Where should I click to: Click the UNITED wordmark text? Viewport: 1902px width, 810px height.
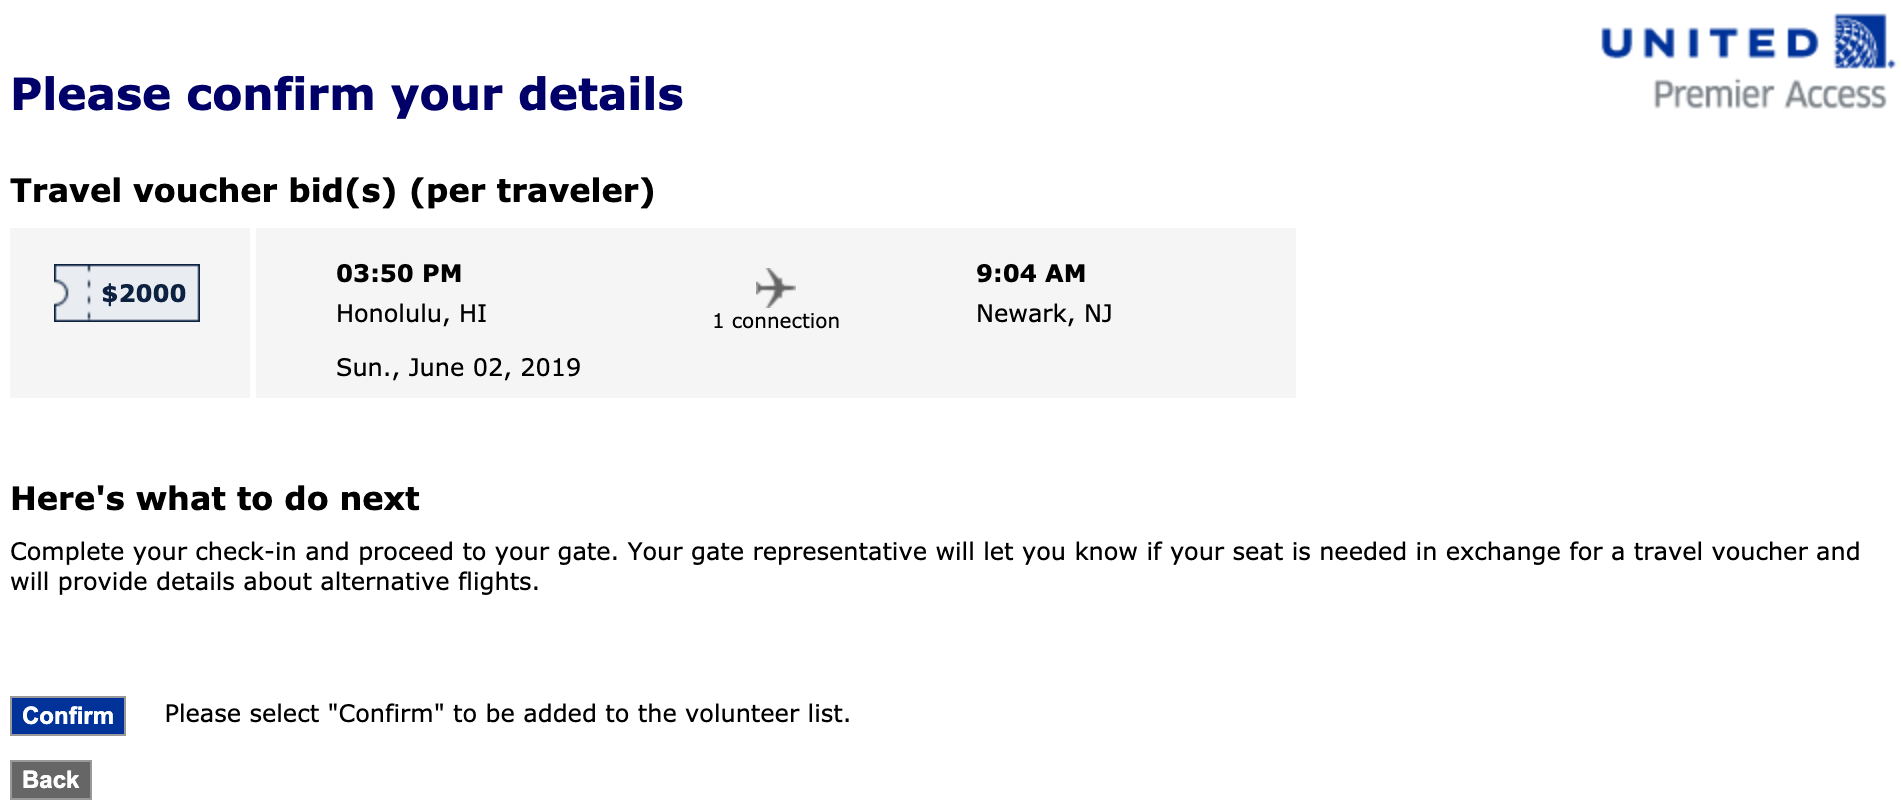(x=1710, y=44)
